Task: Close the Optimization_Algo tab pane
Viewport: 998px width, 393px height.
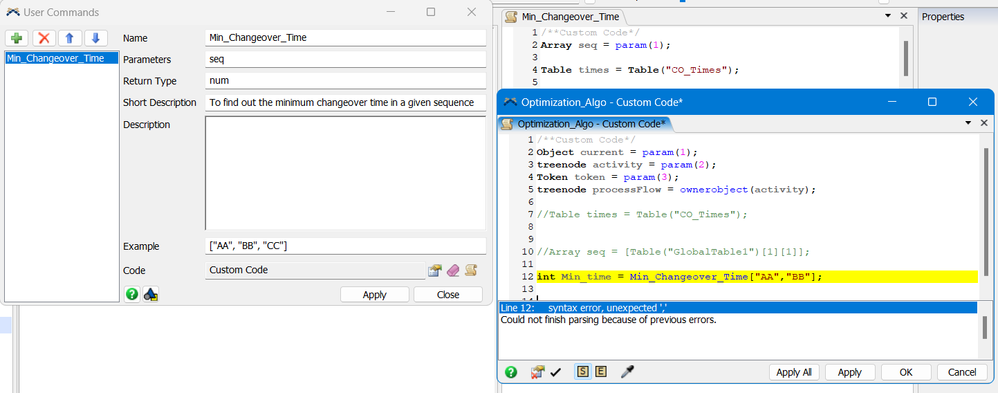Action: tap(984, 122)
